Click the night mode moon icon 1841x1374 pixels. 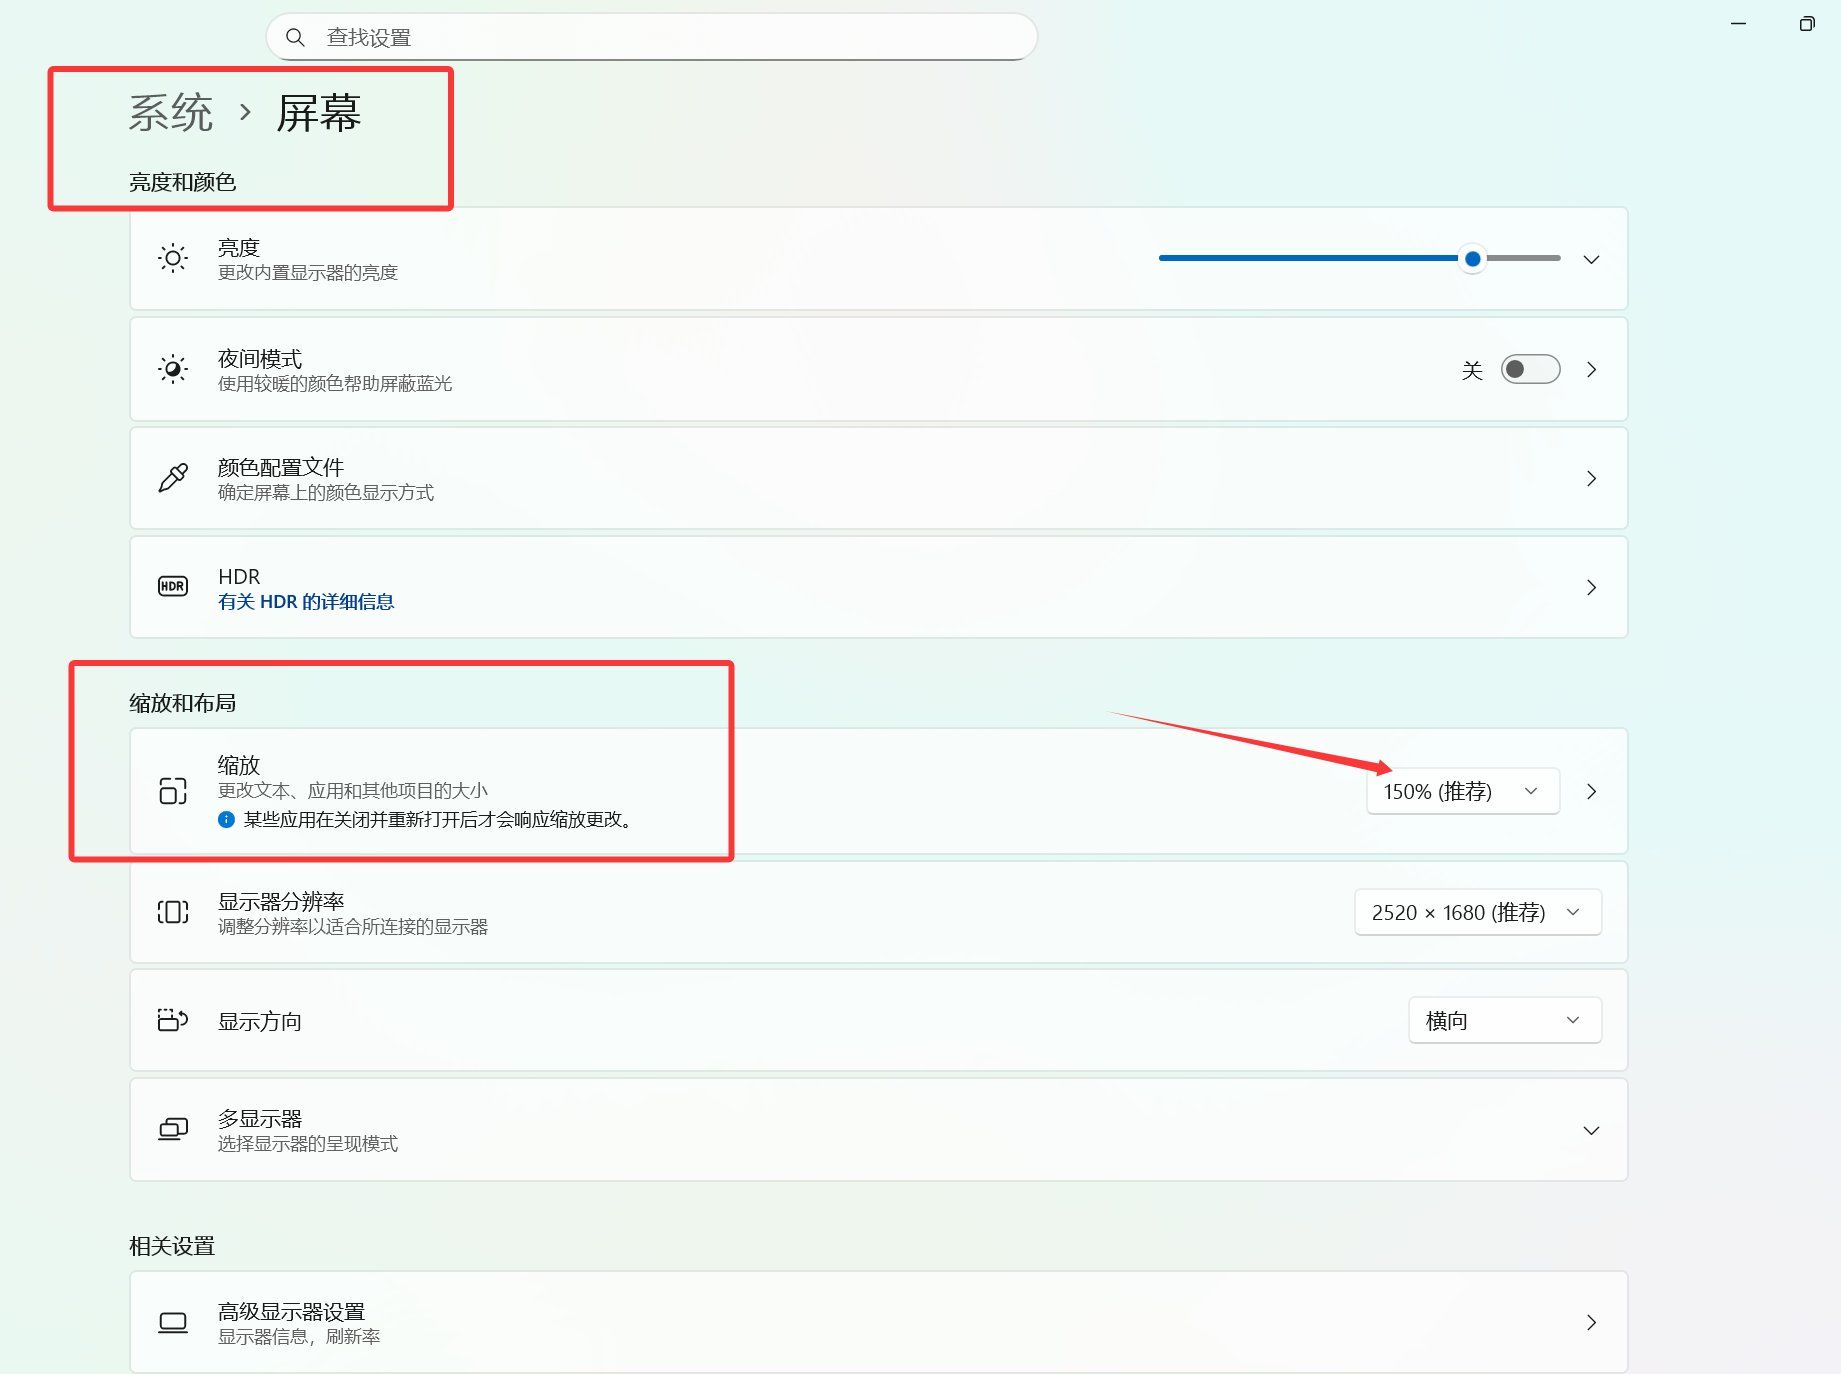(172, 368)
